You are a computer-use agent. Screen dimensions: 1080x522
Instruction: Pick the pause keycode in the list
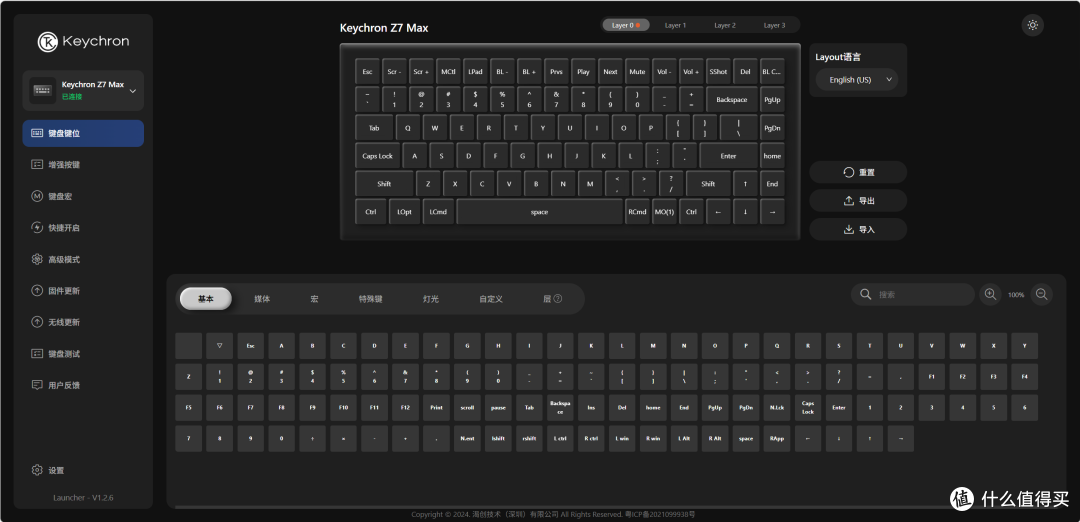click(x=498, y=408)
